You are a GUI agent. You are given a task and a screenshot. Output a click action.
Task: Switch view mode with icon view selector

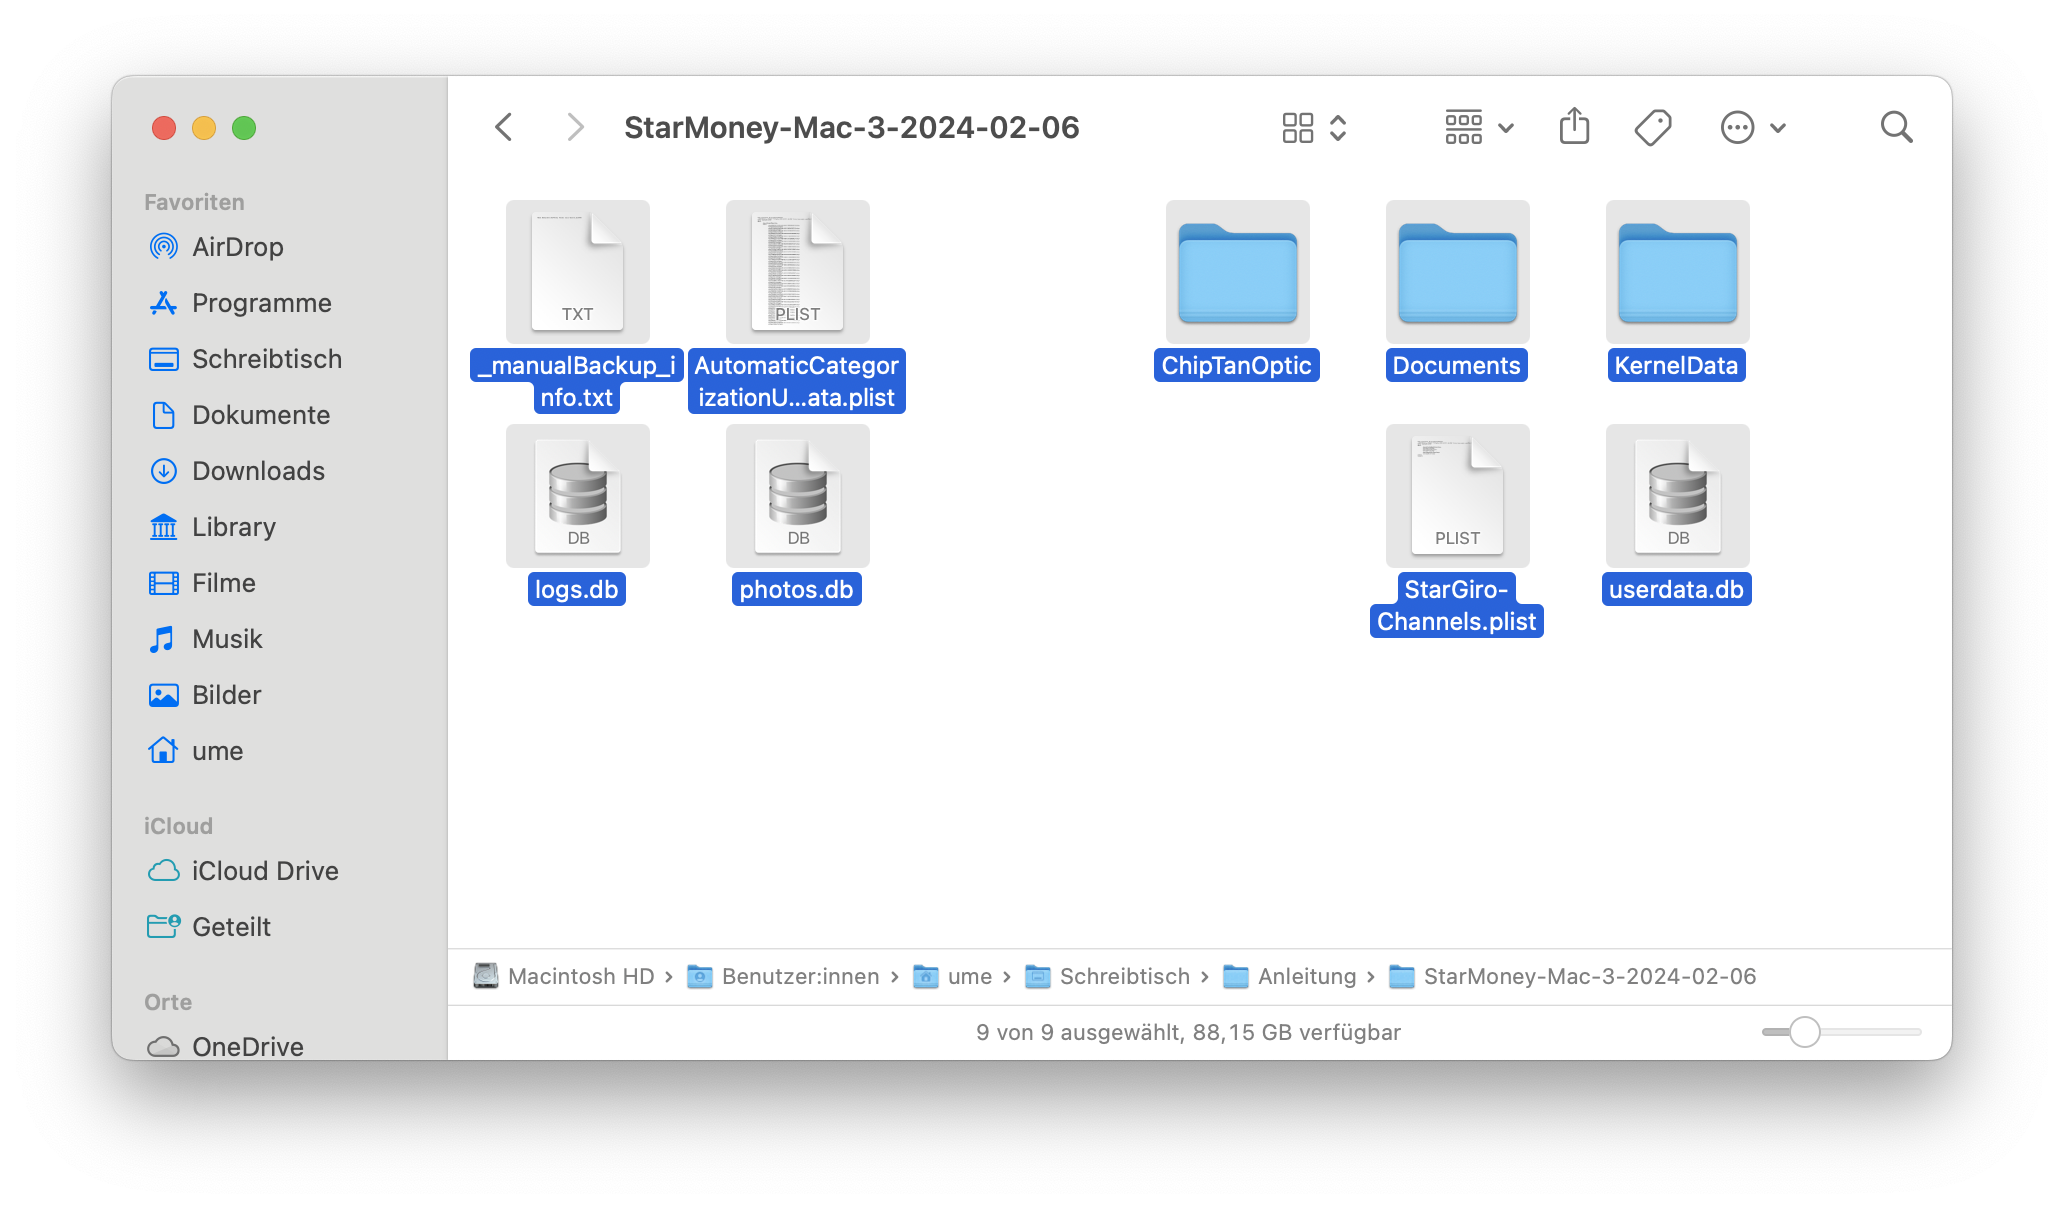(x=1314, y=127)
